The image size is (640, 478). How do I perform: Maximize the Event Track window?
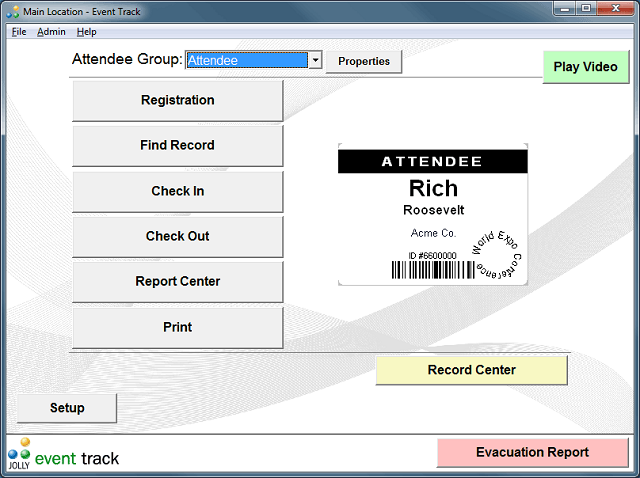pyautogui.click(x=586, y=8)
